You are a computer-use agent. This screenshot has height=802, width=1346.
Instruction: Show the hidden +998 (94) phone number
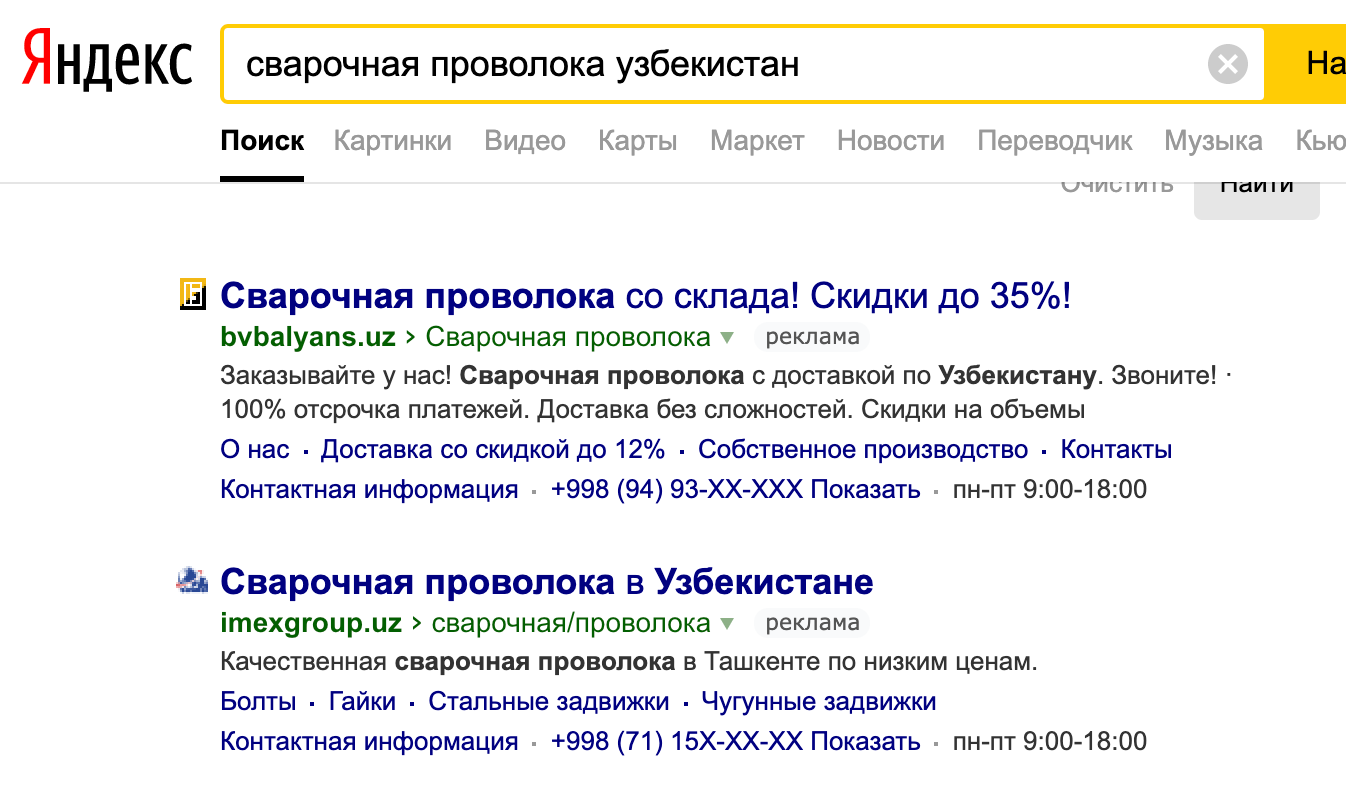click(x=864, y=490)
